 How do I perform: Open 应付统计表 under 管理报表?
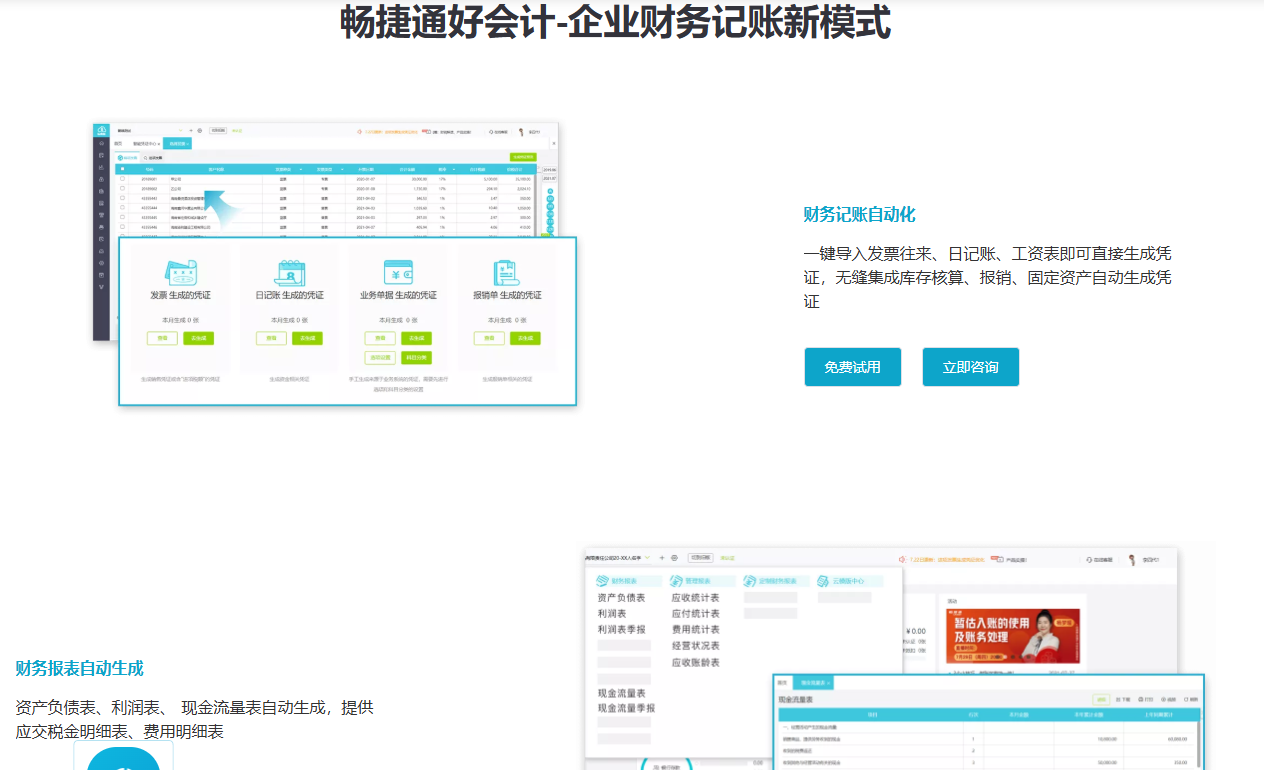click(695, 614)
